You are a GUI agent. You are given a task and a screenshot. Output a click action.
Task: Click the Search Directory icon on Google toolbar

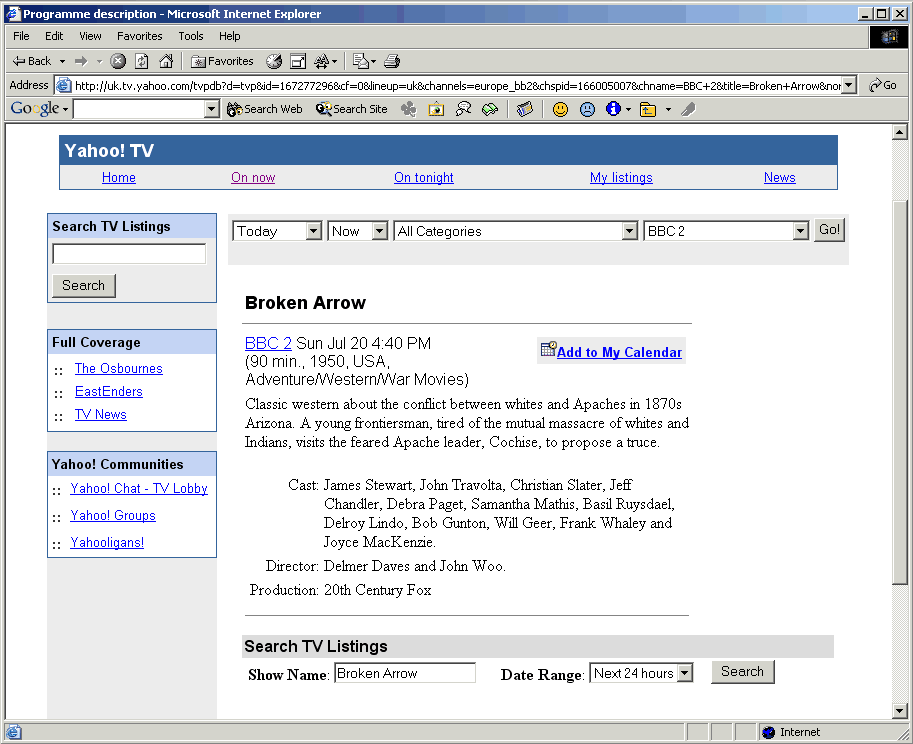click(490, 109)
